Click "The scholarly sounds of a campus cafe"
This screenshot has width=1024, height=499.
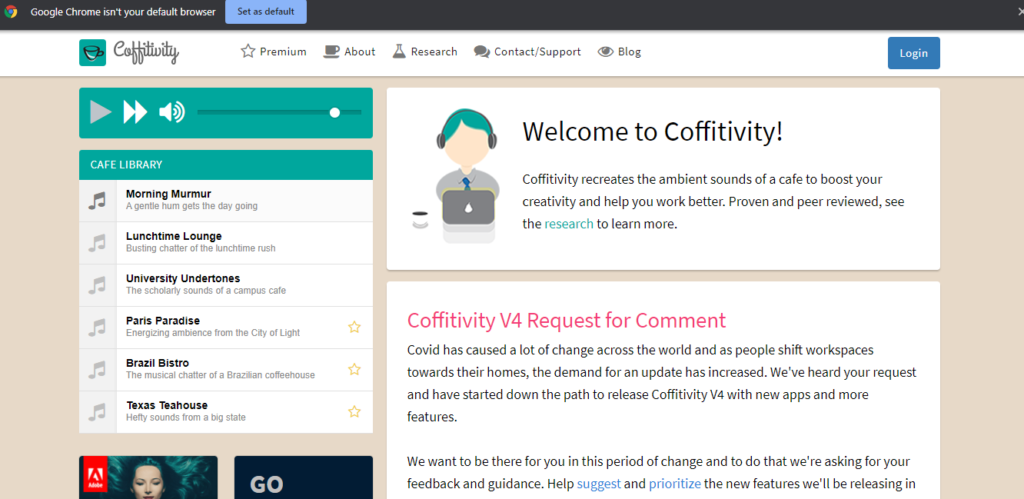[206, 291]
